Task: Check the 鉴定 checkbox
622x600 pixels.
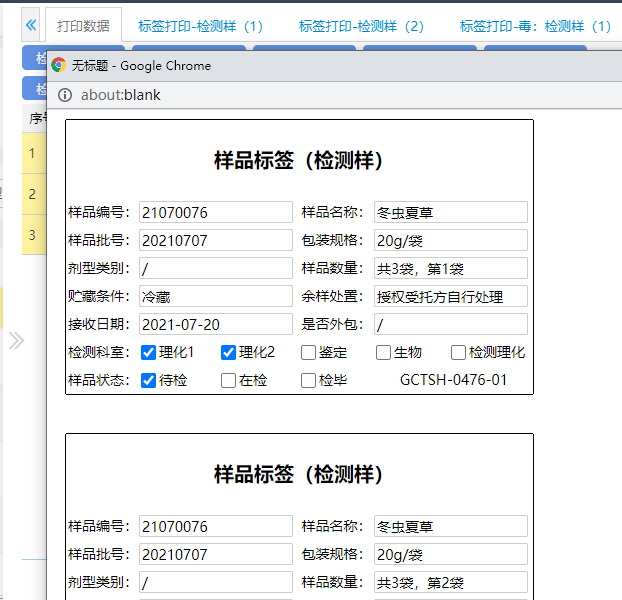Action: tap(308, 352)
